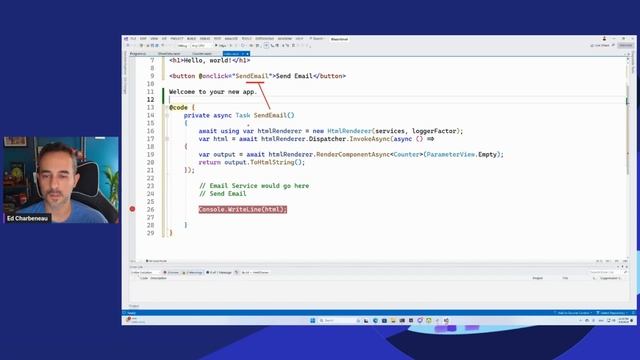Click the Console.WriteLine(html) statement
640x360 pixels.
click(243, 209)
